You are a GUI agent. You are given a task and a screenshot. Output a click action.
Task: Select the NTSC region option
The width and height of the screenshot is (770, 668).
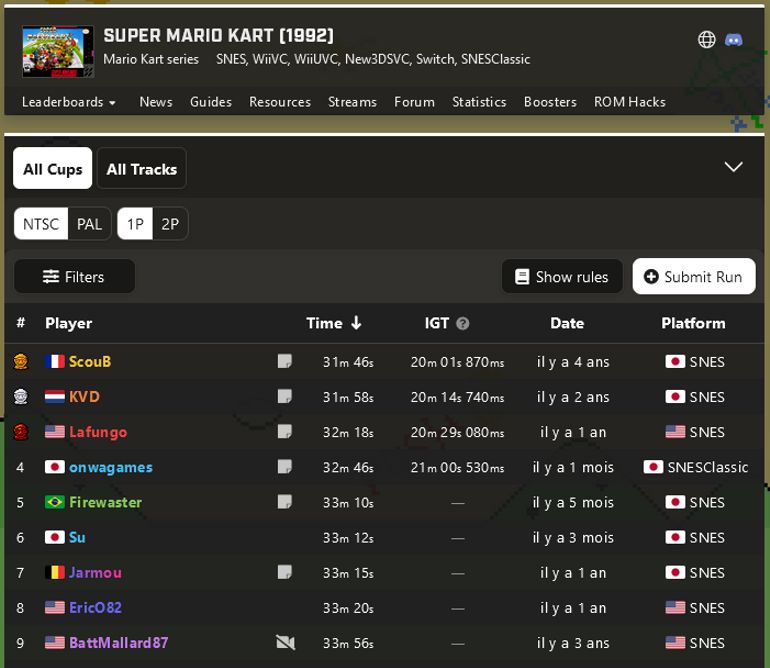pos(41,224)
